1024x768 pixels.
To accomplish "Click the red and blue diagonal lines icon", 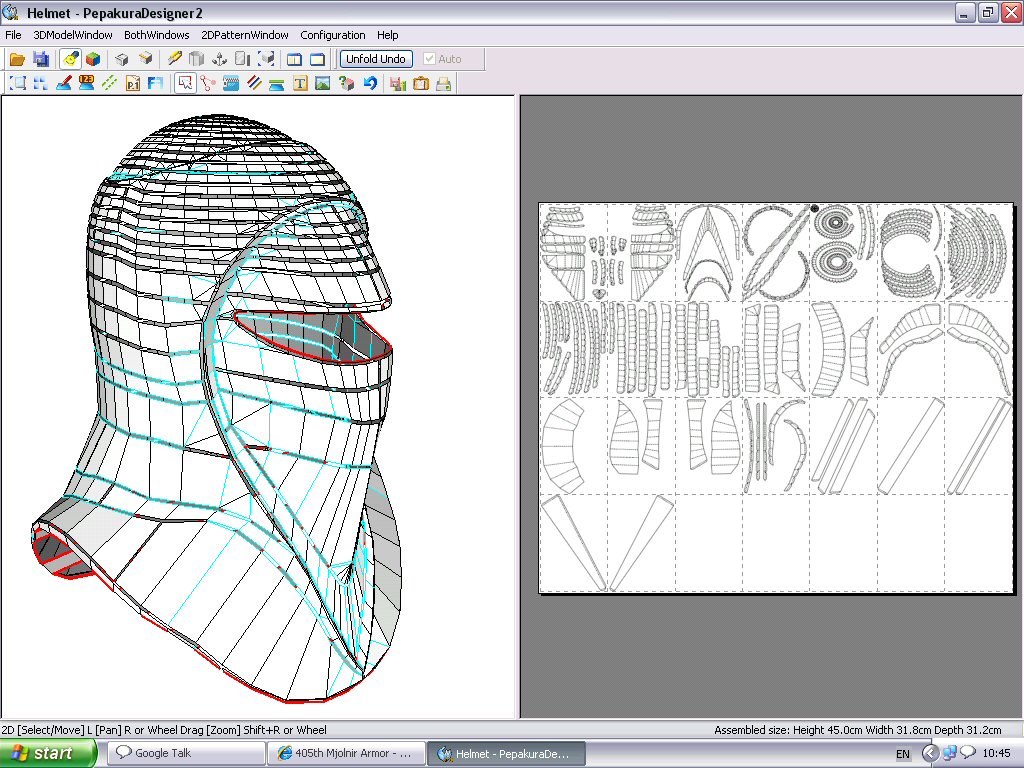I will click(254, 83).
